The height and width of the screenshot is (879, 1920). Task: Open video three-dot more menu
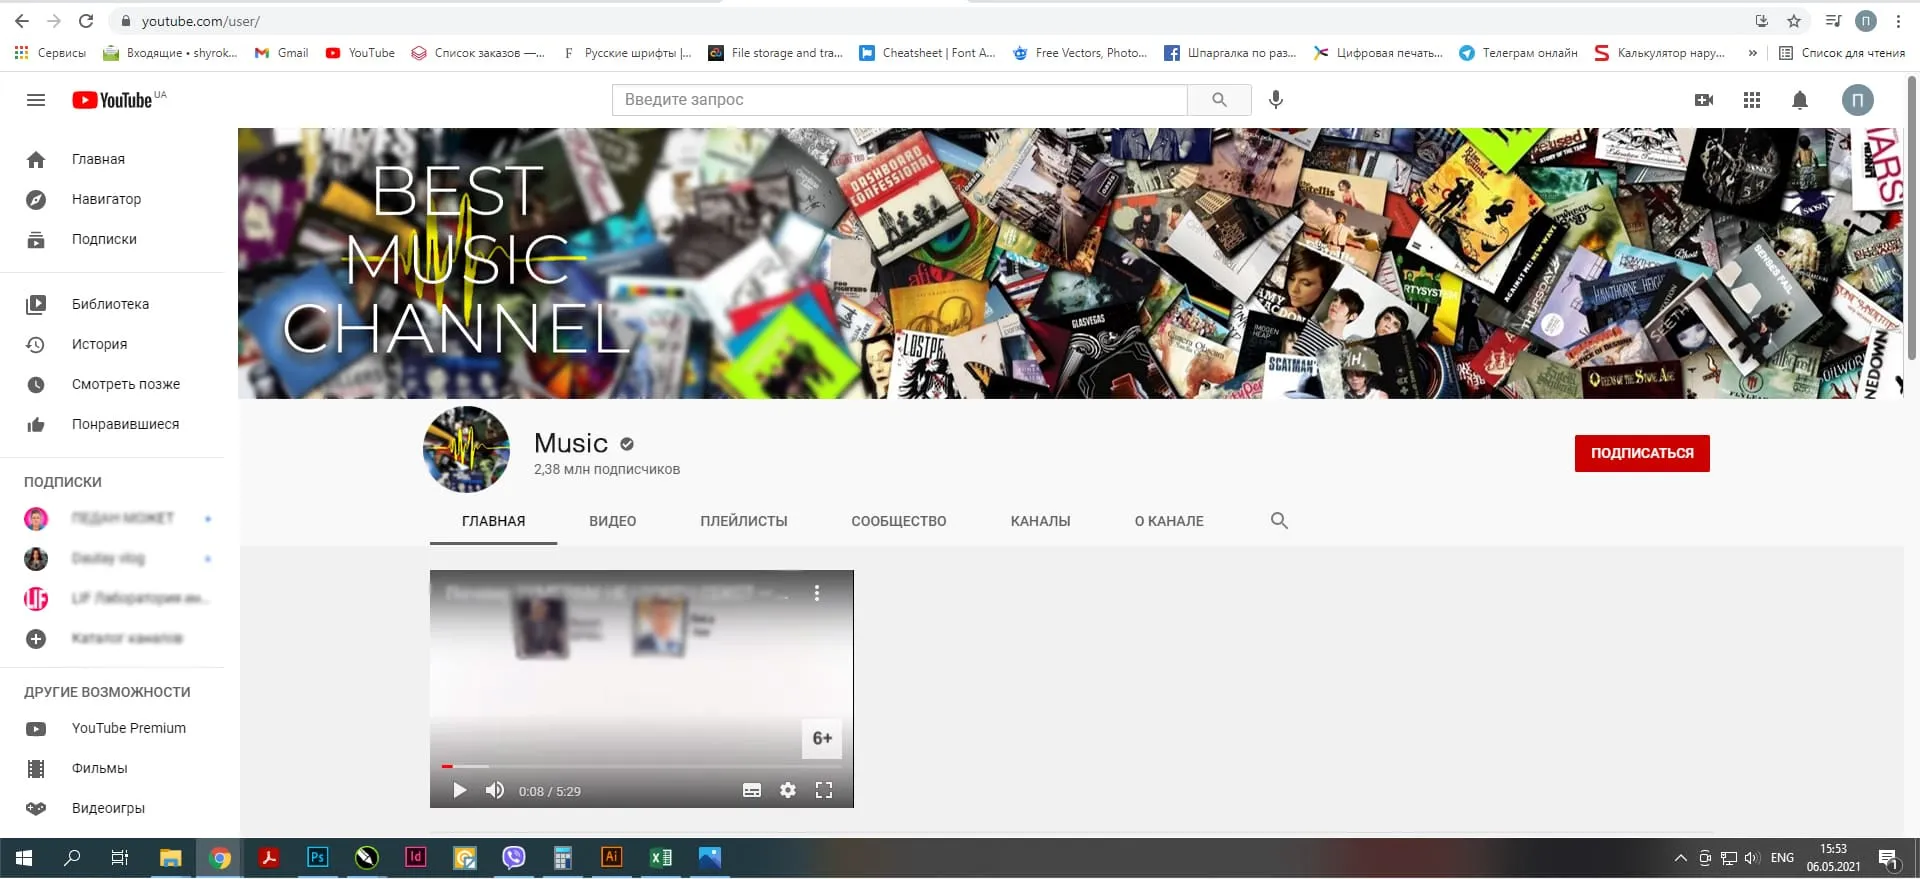[x=817, y=593]
